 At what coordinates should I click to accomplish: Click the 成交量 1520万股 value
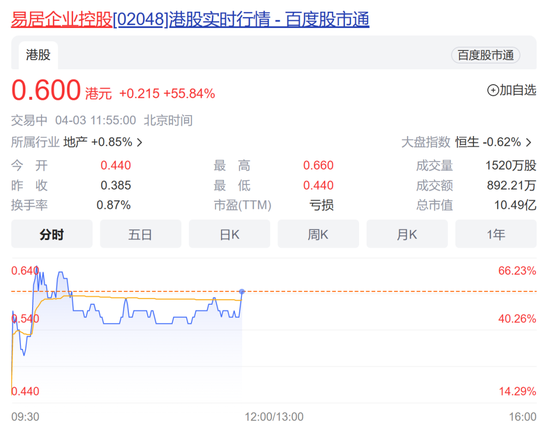(x=511, y=165)
